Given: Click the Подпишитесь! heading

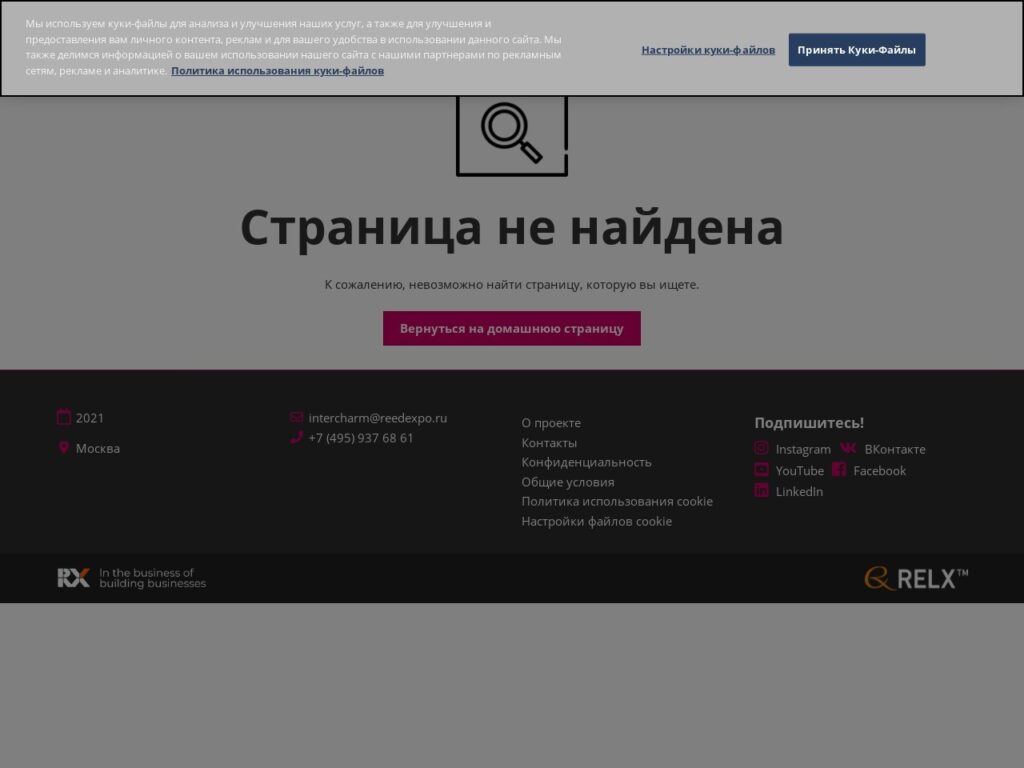Looking at the screenshot, I should click(808, 423).
